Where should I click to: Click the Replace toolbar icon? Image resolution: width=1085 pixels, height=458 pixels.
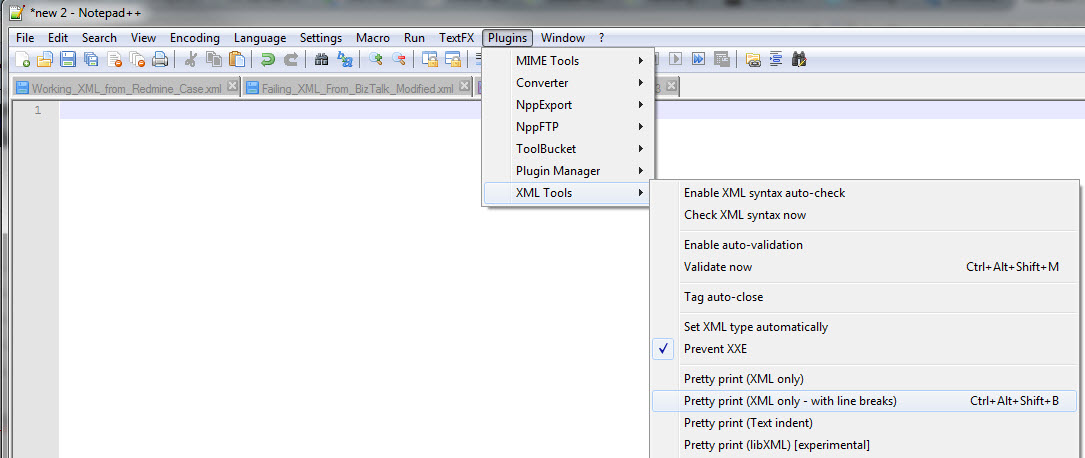344,59
